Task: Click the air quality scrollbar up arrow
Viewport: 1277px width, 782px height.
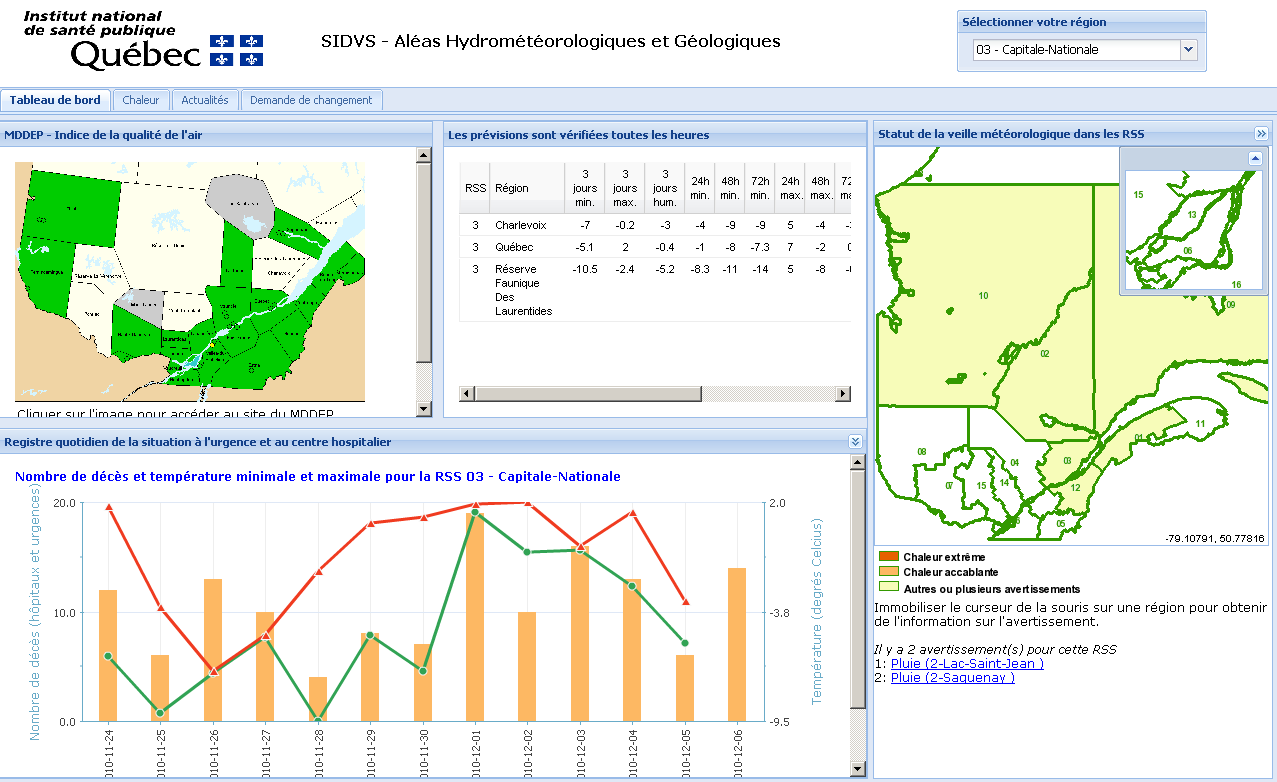Action: [x=423, y=155]
